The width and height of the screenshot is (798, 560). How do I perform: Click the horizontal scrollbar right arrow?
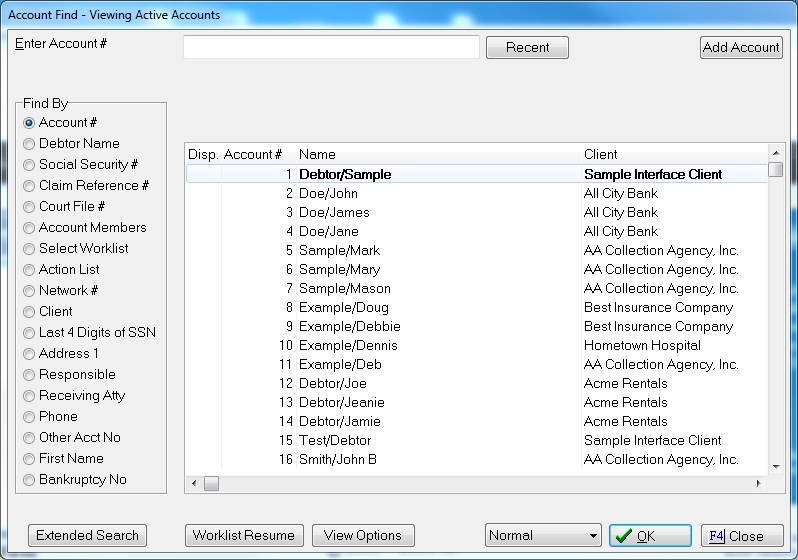[758, 484]
